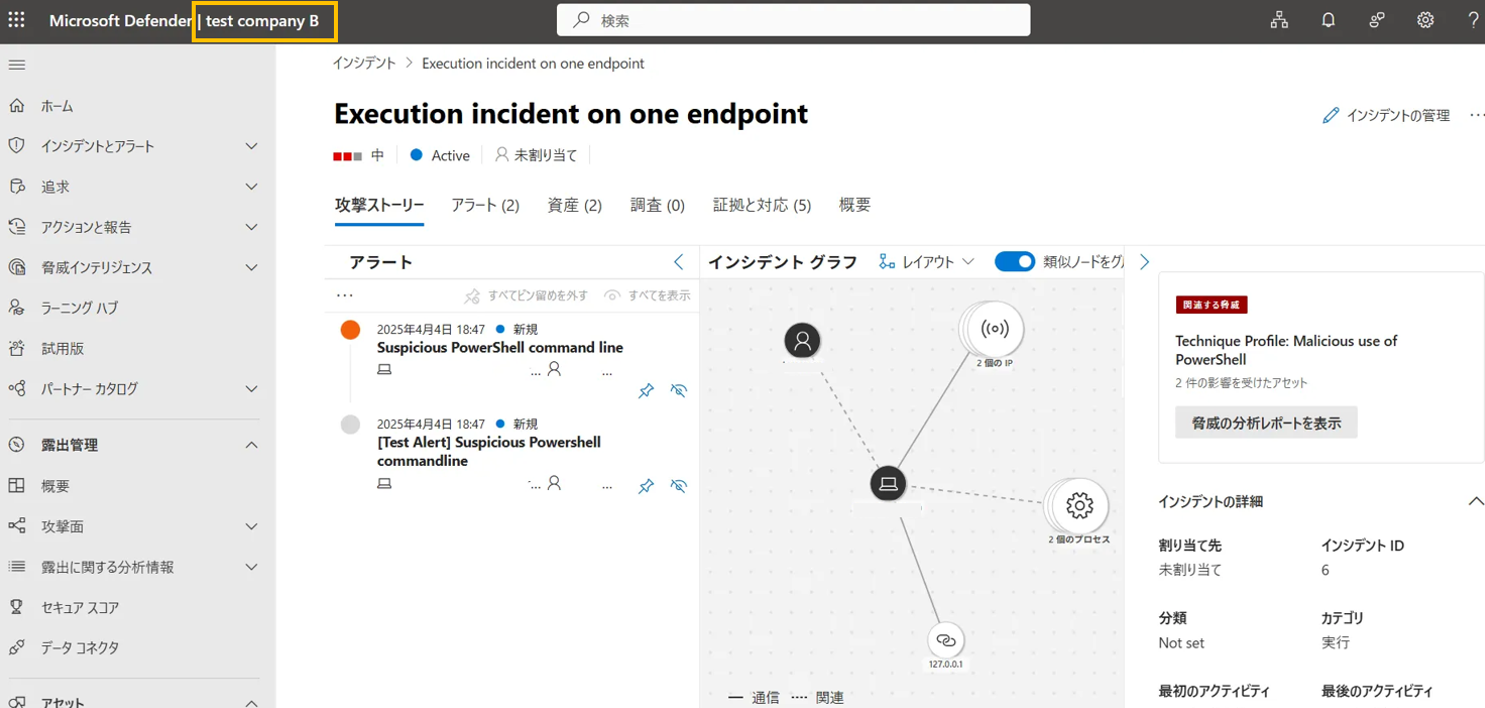Go to インシデント breadcrumb link
The image size is (1485, 708).
[x=364, y=63]
